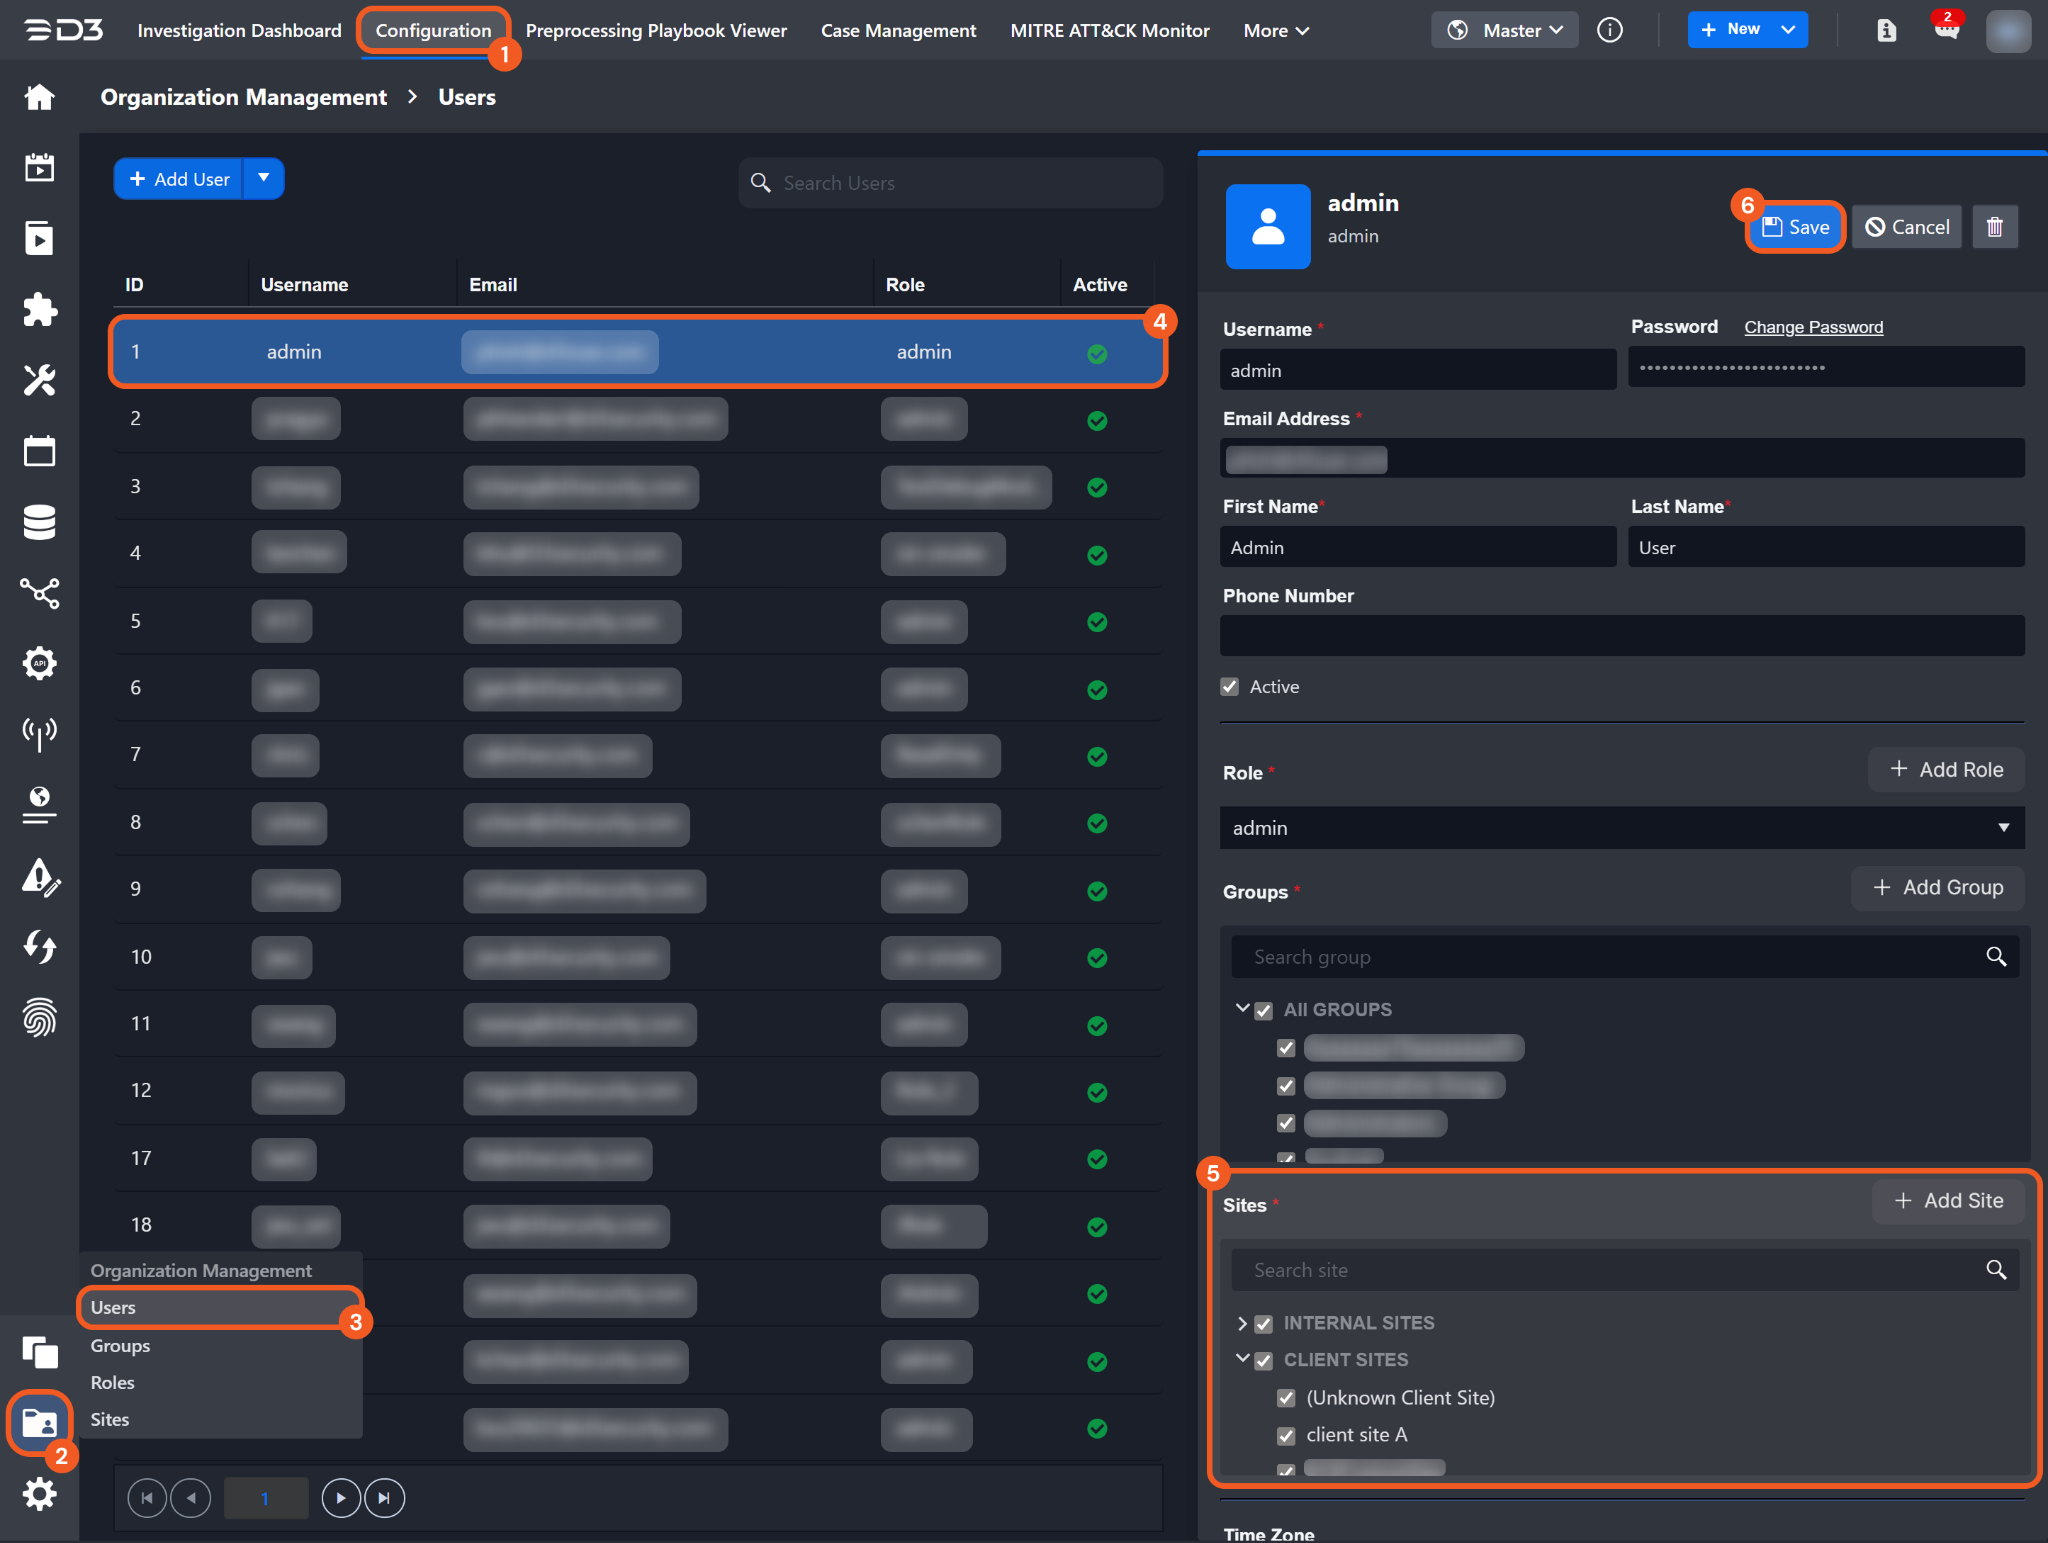Screen dimensions: 2048x1543
Task: Open the settings gear at sidebar bottom
Action: (39, 1494)
